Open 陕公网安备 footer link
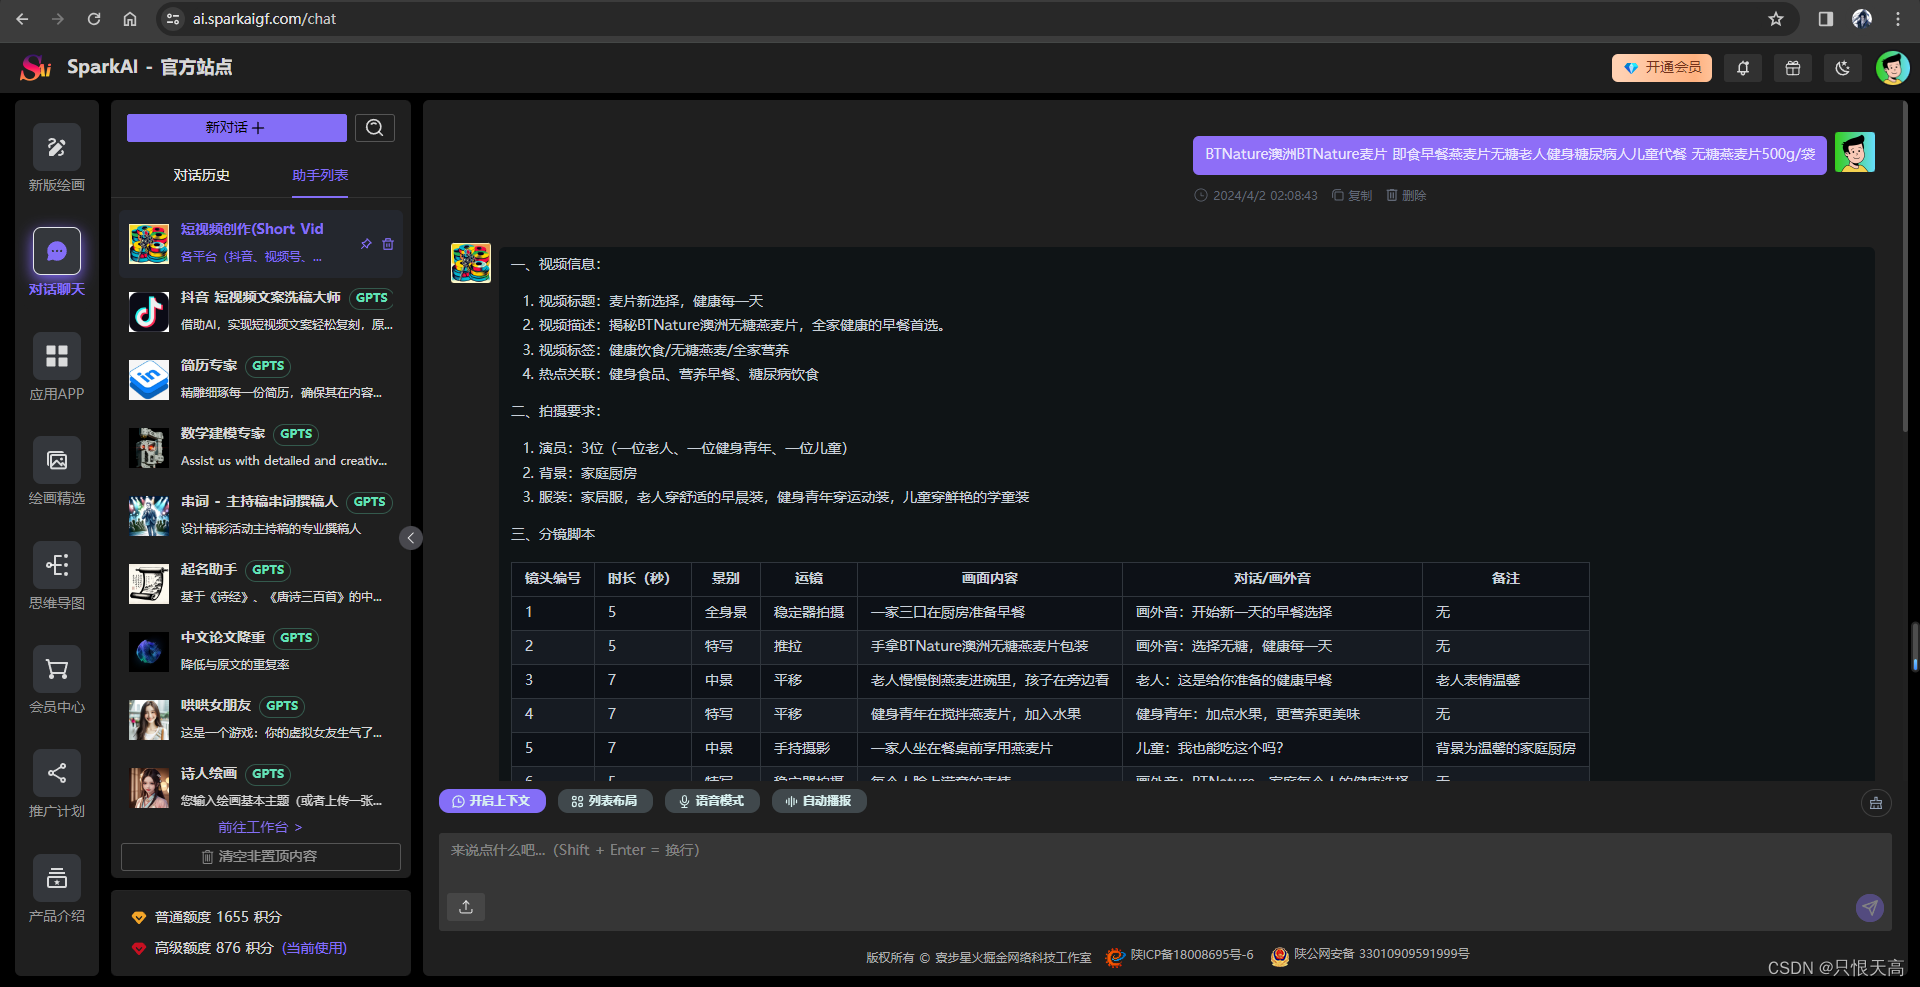Image resolution: width=1920 pixels, height=987 pixels. [x=1370, y=956]
